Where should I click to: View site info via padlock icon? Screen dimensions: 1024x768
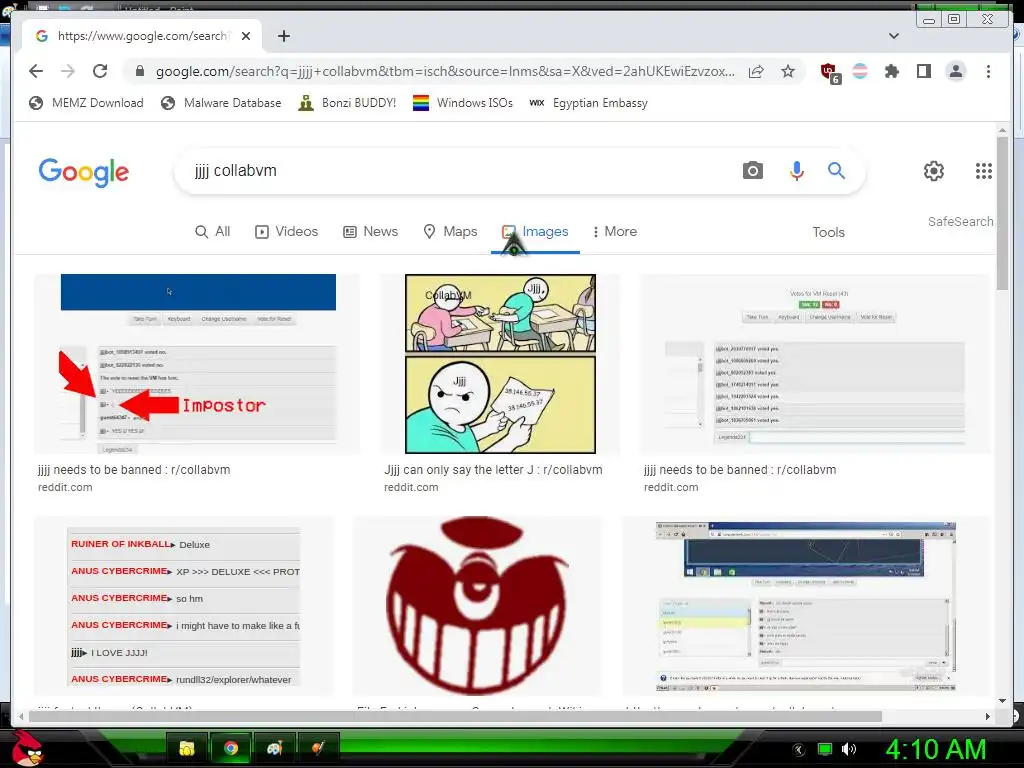139,71
